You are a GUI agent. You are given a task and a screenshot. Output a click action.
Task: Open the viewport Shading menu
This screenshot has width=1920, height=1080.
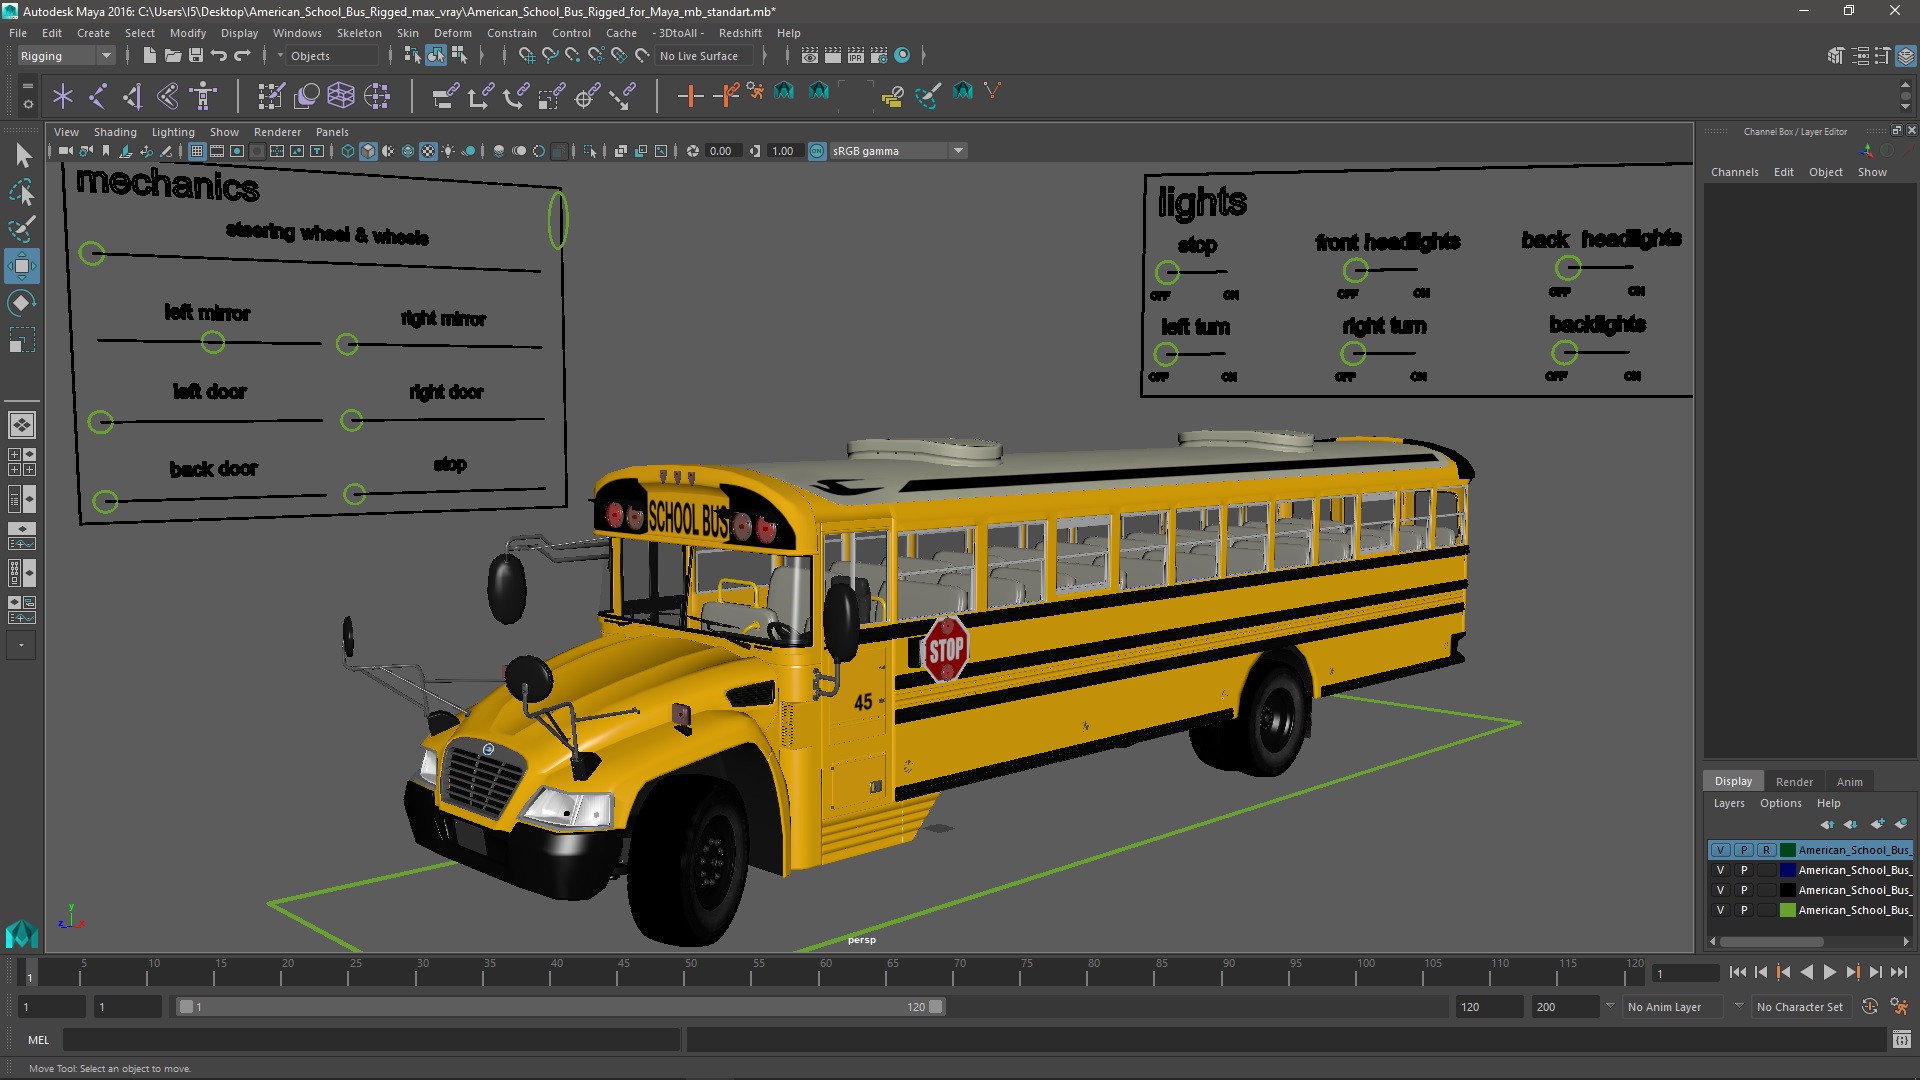115,132
